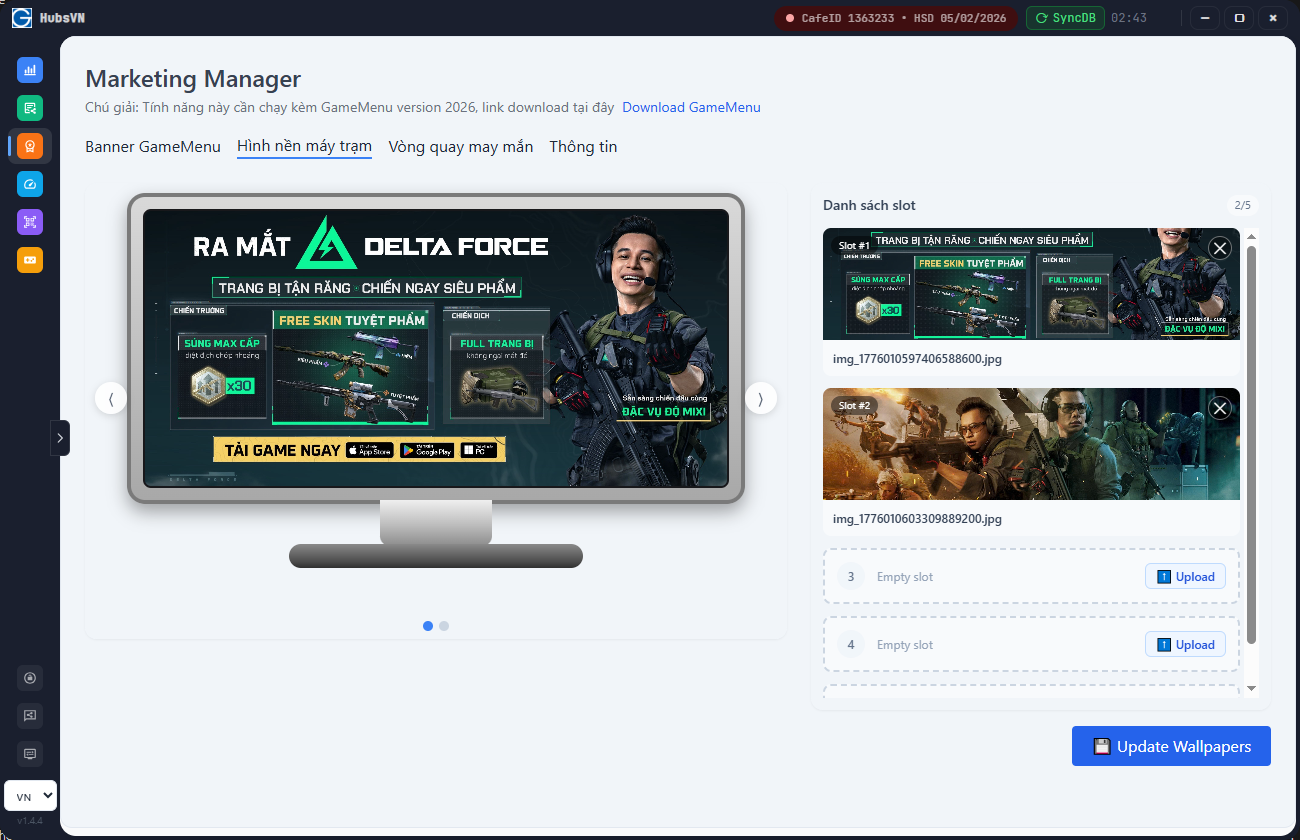Remove the Slot #1 wallpaper
This screenshot has width=1300, height=840.
[1219, 248]
